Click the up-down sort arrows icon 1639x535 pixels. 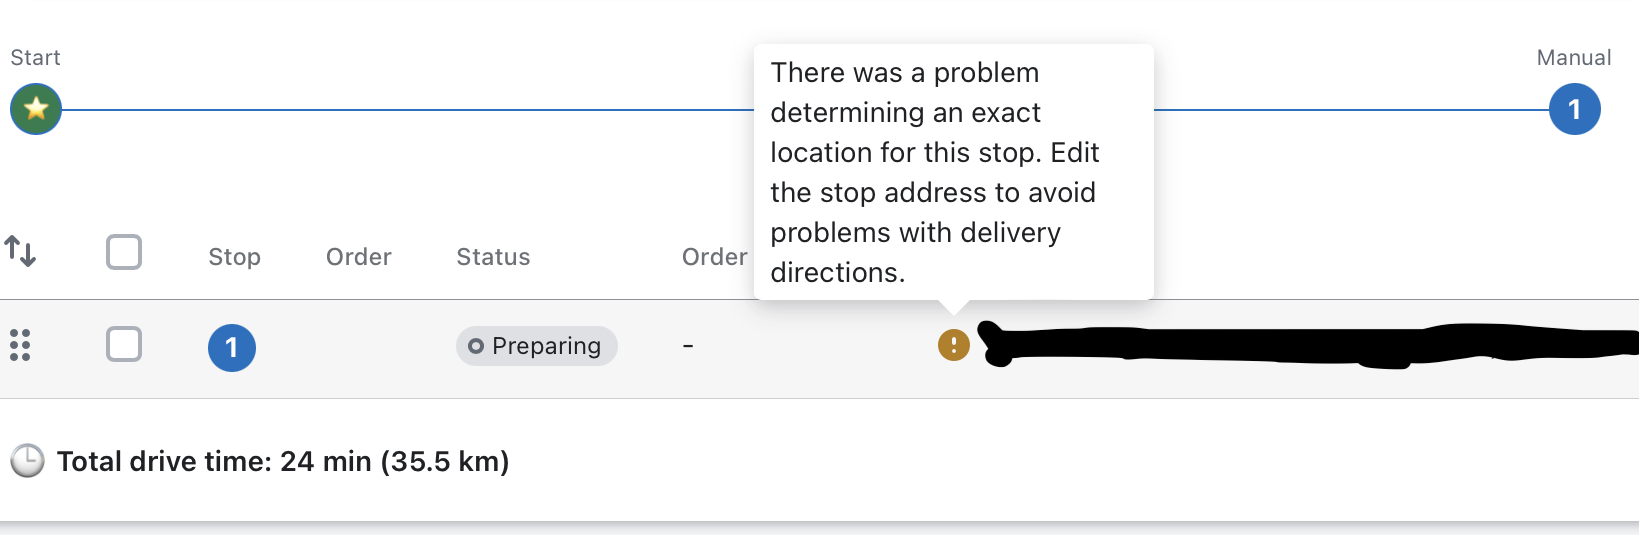pyautogui.click(x=20, y=251)
